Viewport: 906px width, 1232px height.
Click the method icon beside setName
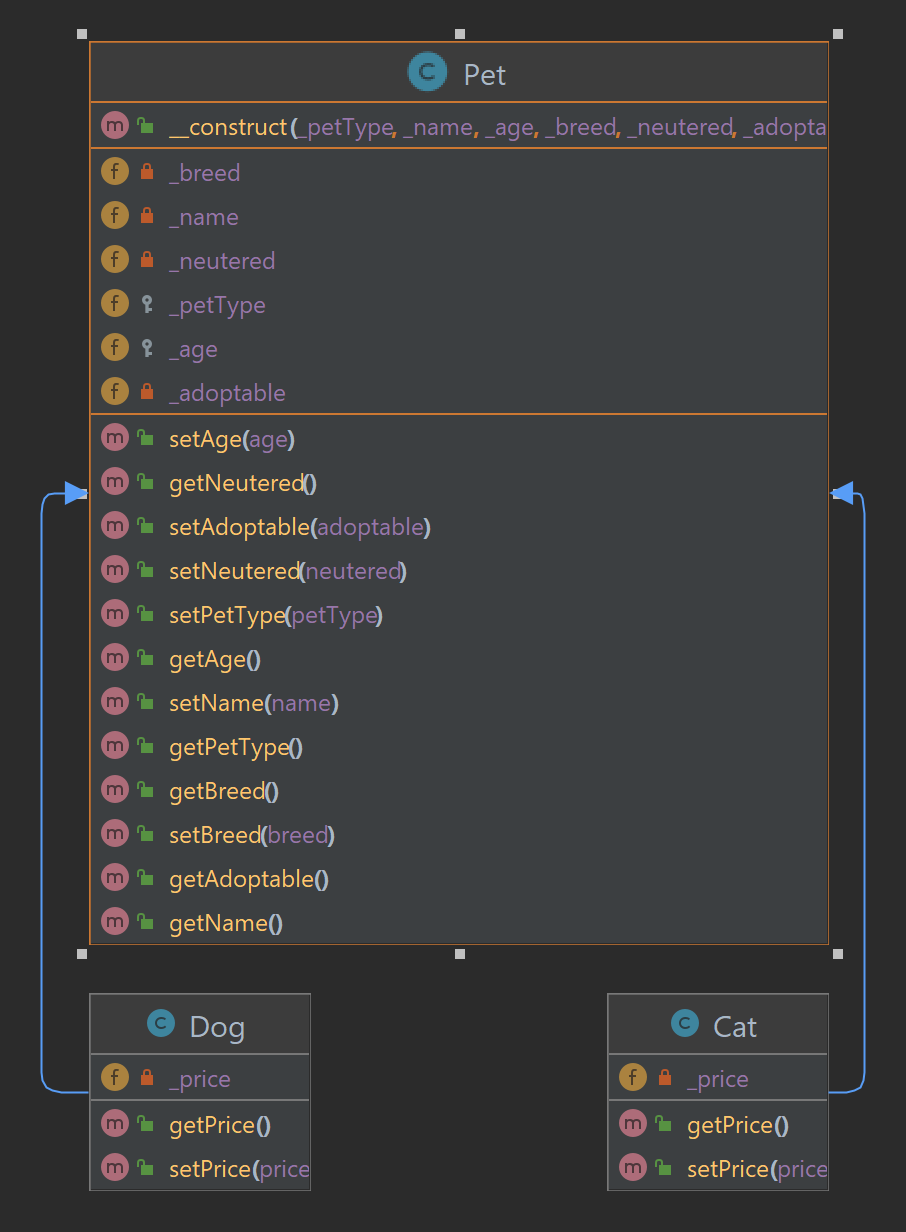[116, 702]
